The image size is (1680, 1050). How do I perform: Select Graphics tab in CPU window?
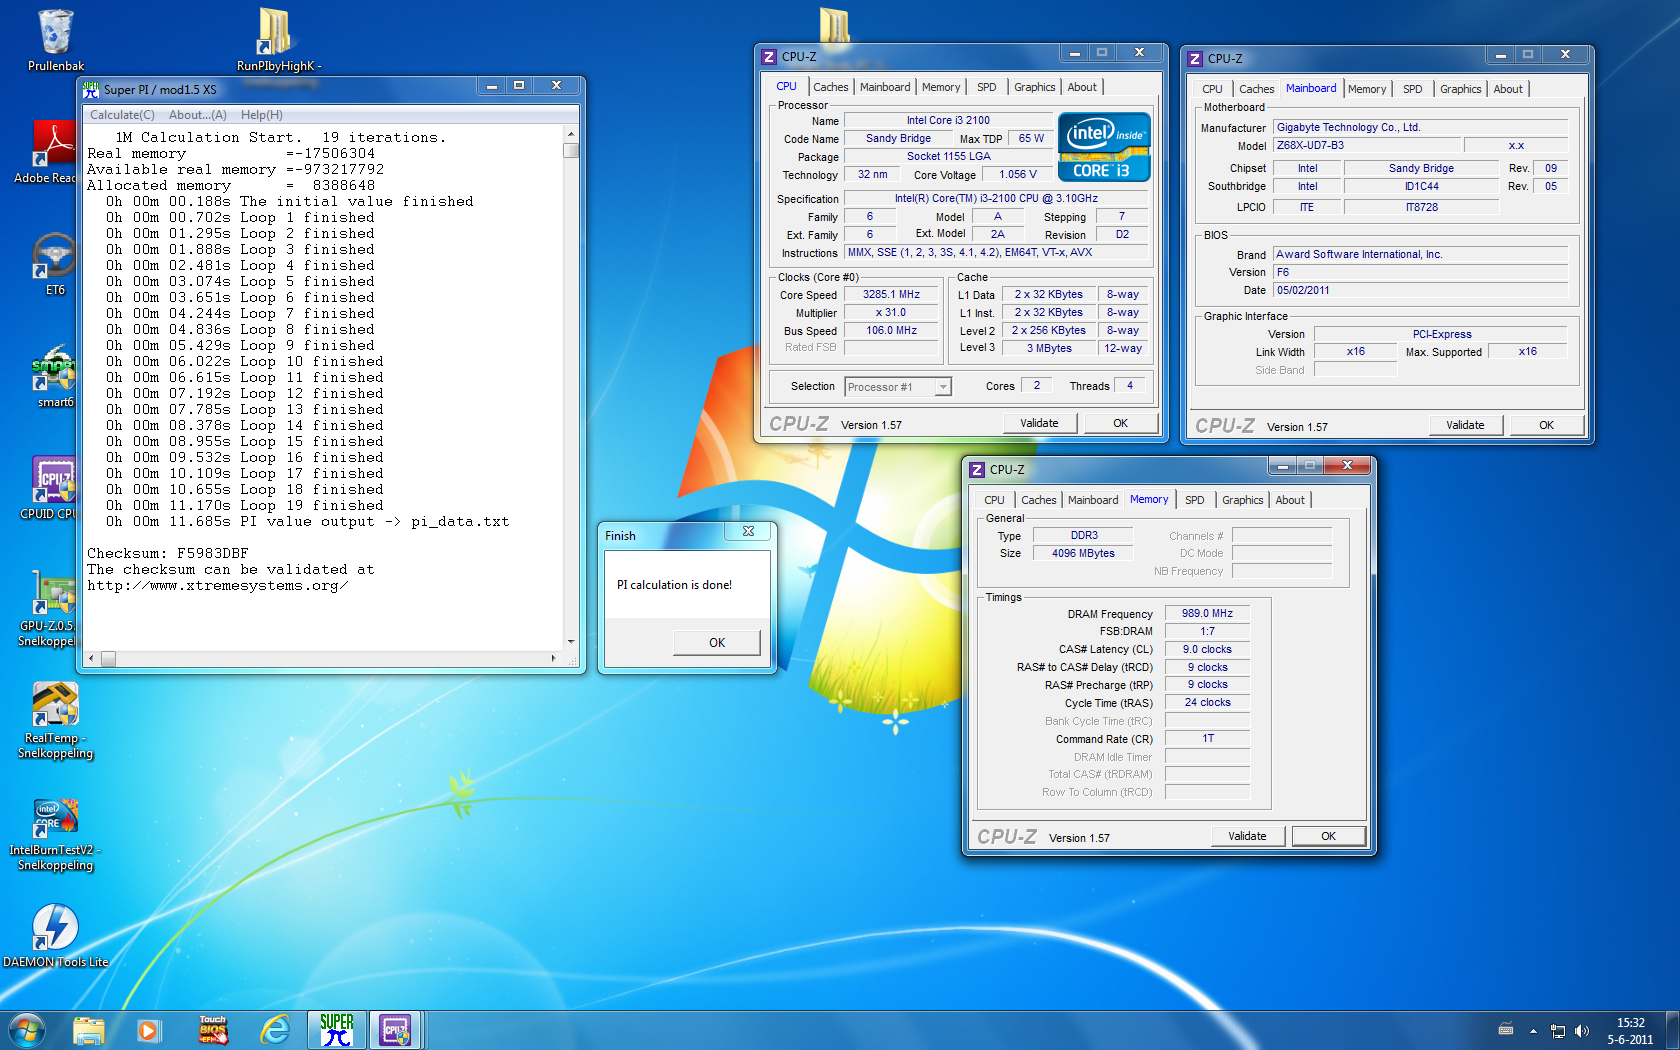tap(1034, 87)
